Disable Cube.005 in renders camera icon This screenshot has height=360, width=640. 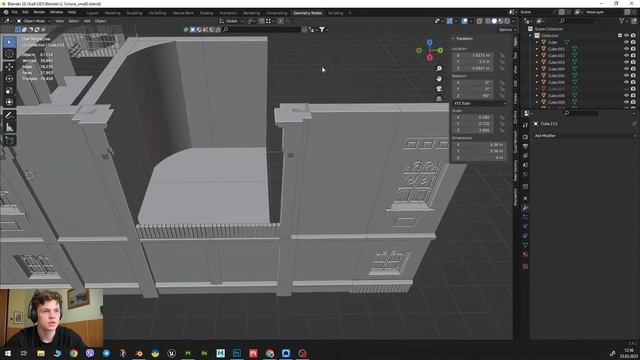pos(633,76)
